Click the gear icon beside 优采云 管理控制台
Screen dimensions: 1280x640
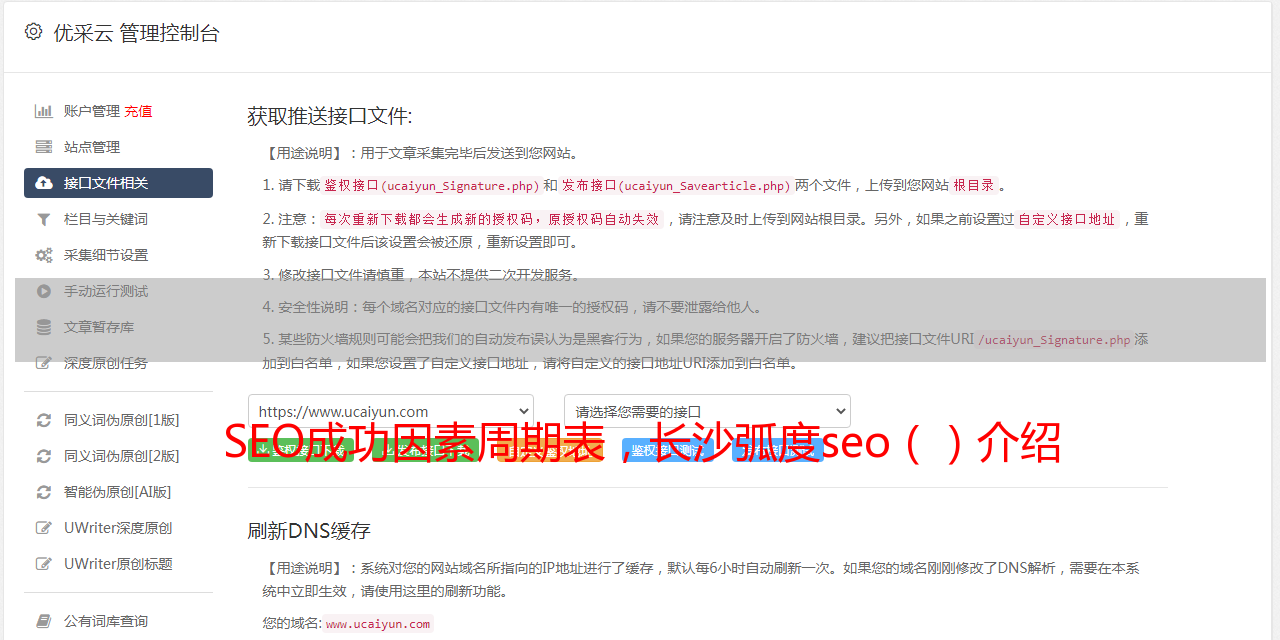[33, 32]
